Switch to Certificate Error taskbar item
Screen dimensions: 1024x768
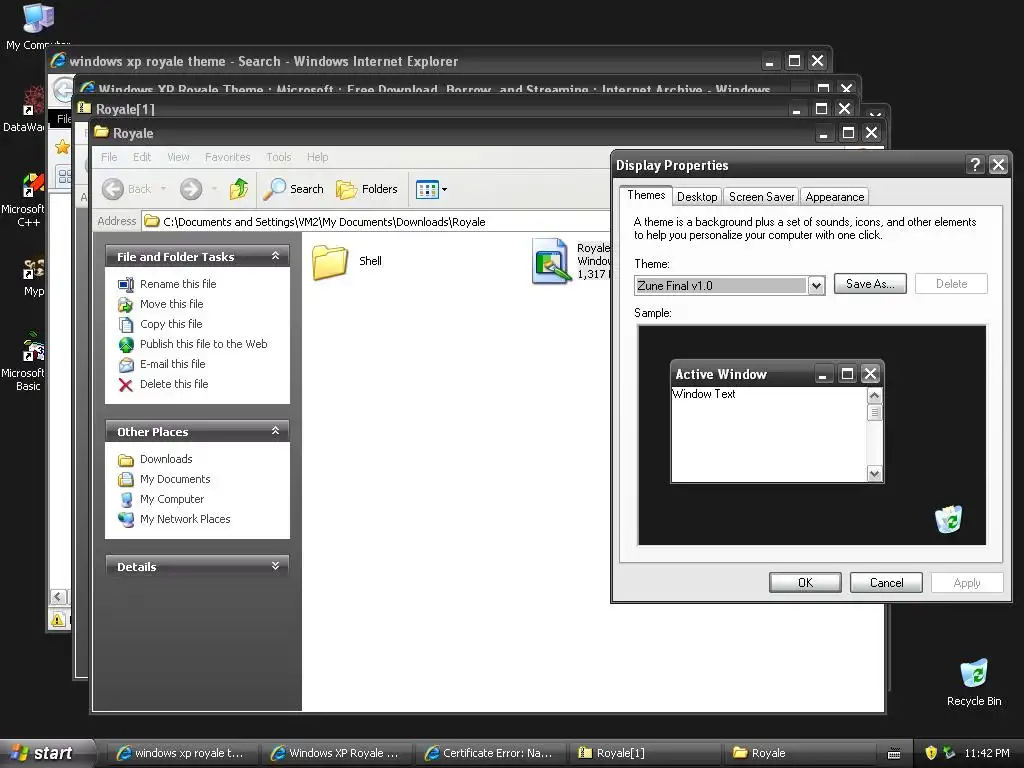point(490,753)
